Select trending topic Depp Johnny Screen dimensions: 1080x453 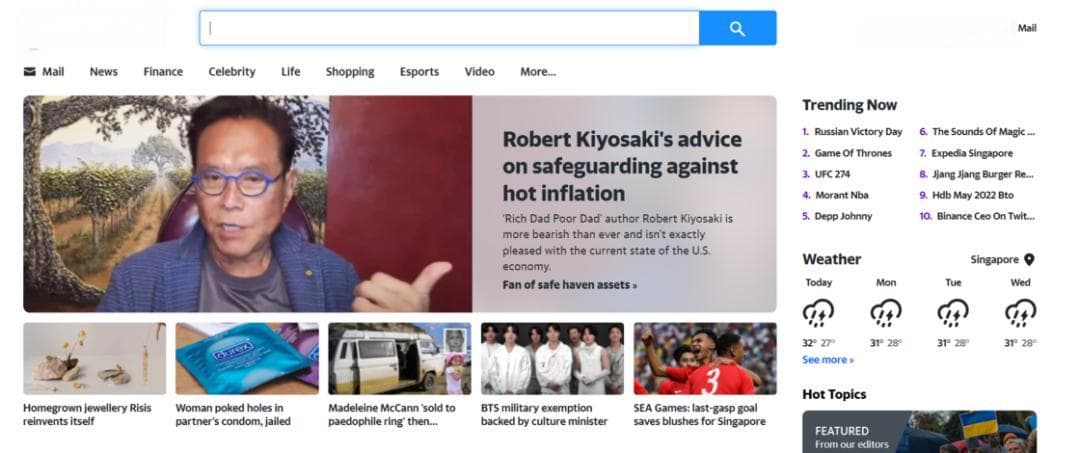click(843, 216)
